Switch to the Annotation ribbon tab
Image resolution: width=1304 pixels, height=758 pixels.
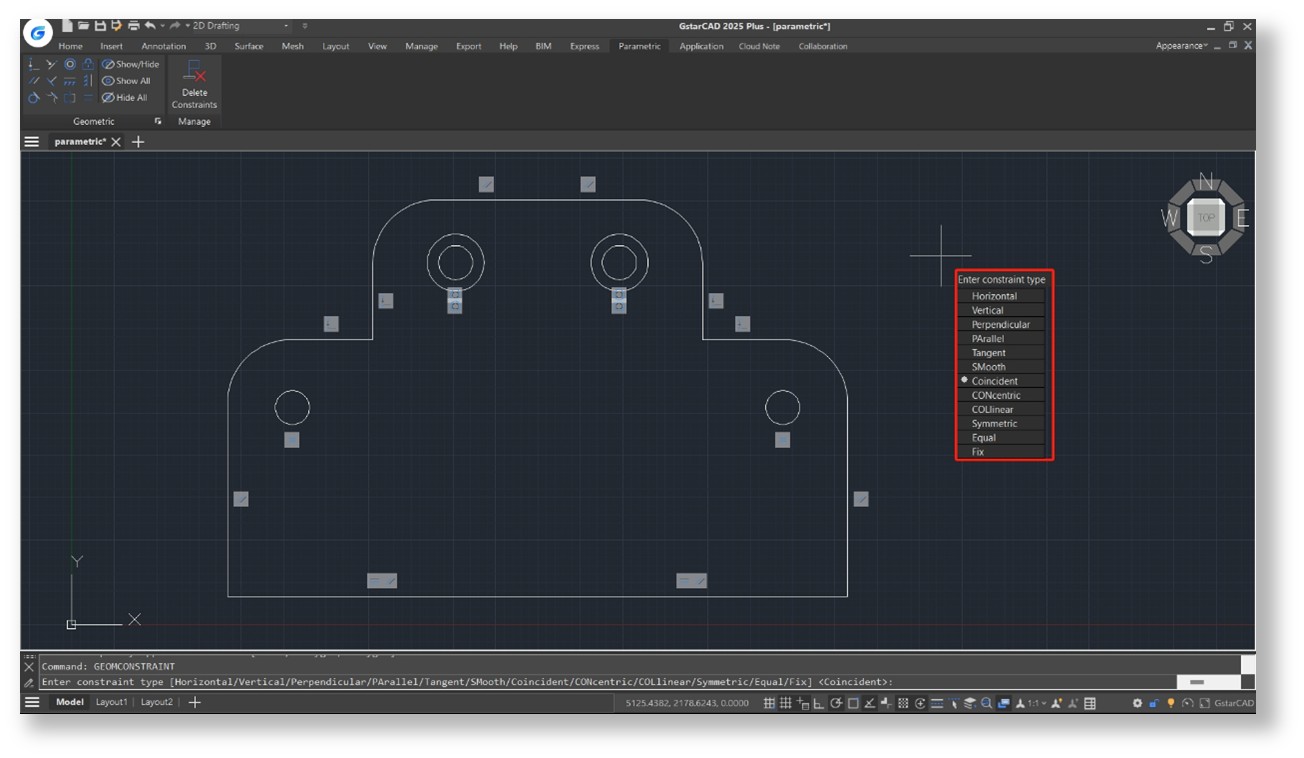coord(163,46)
